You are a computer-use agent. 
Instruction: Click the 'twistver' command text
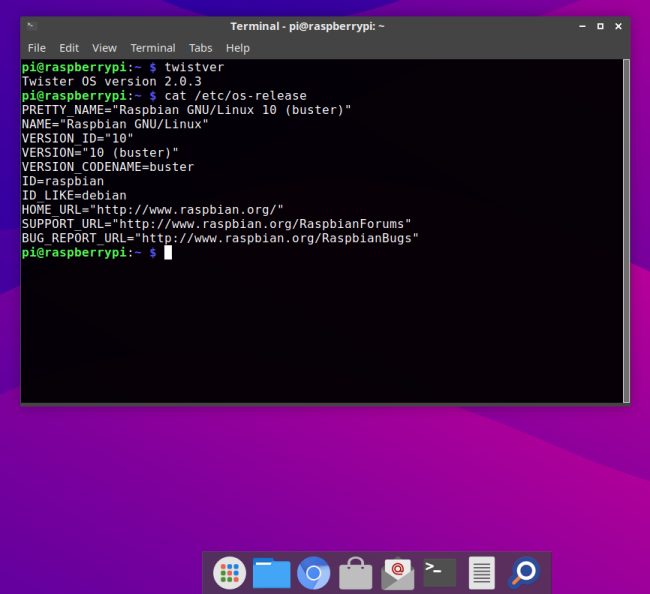tap(194, 67)
